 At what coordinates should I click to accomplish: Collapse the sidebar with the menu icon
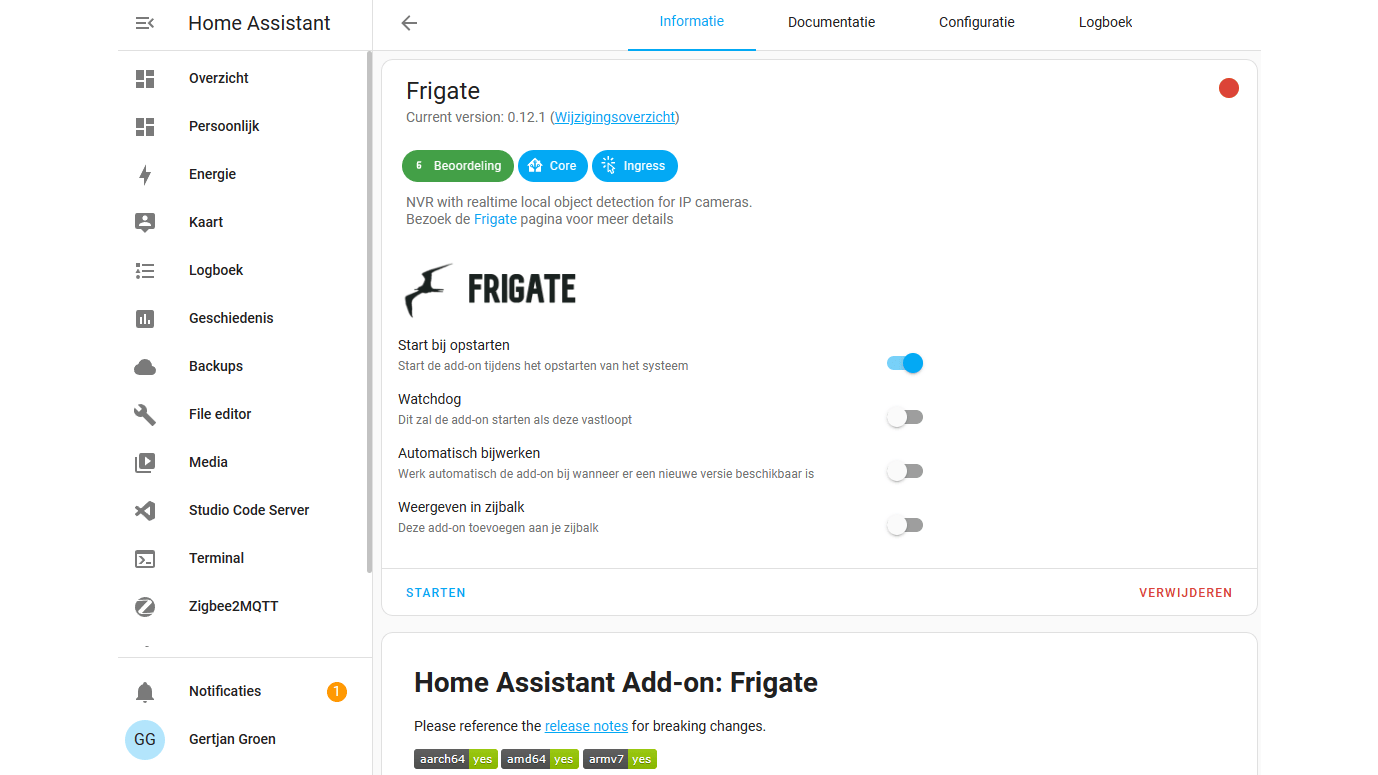coord(145,23)
